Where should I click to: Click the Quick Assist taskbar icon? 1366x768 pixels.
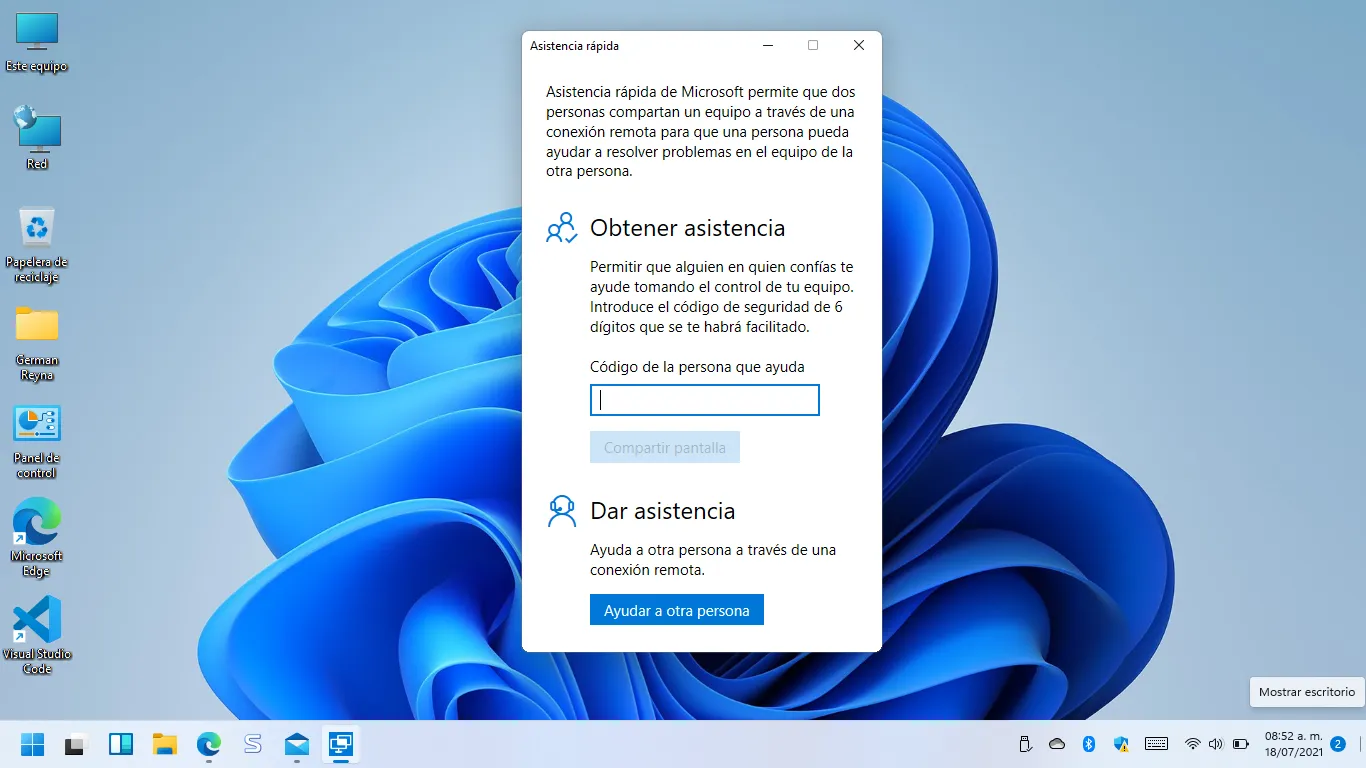click(x=341, y=744)
